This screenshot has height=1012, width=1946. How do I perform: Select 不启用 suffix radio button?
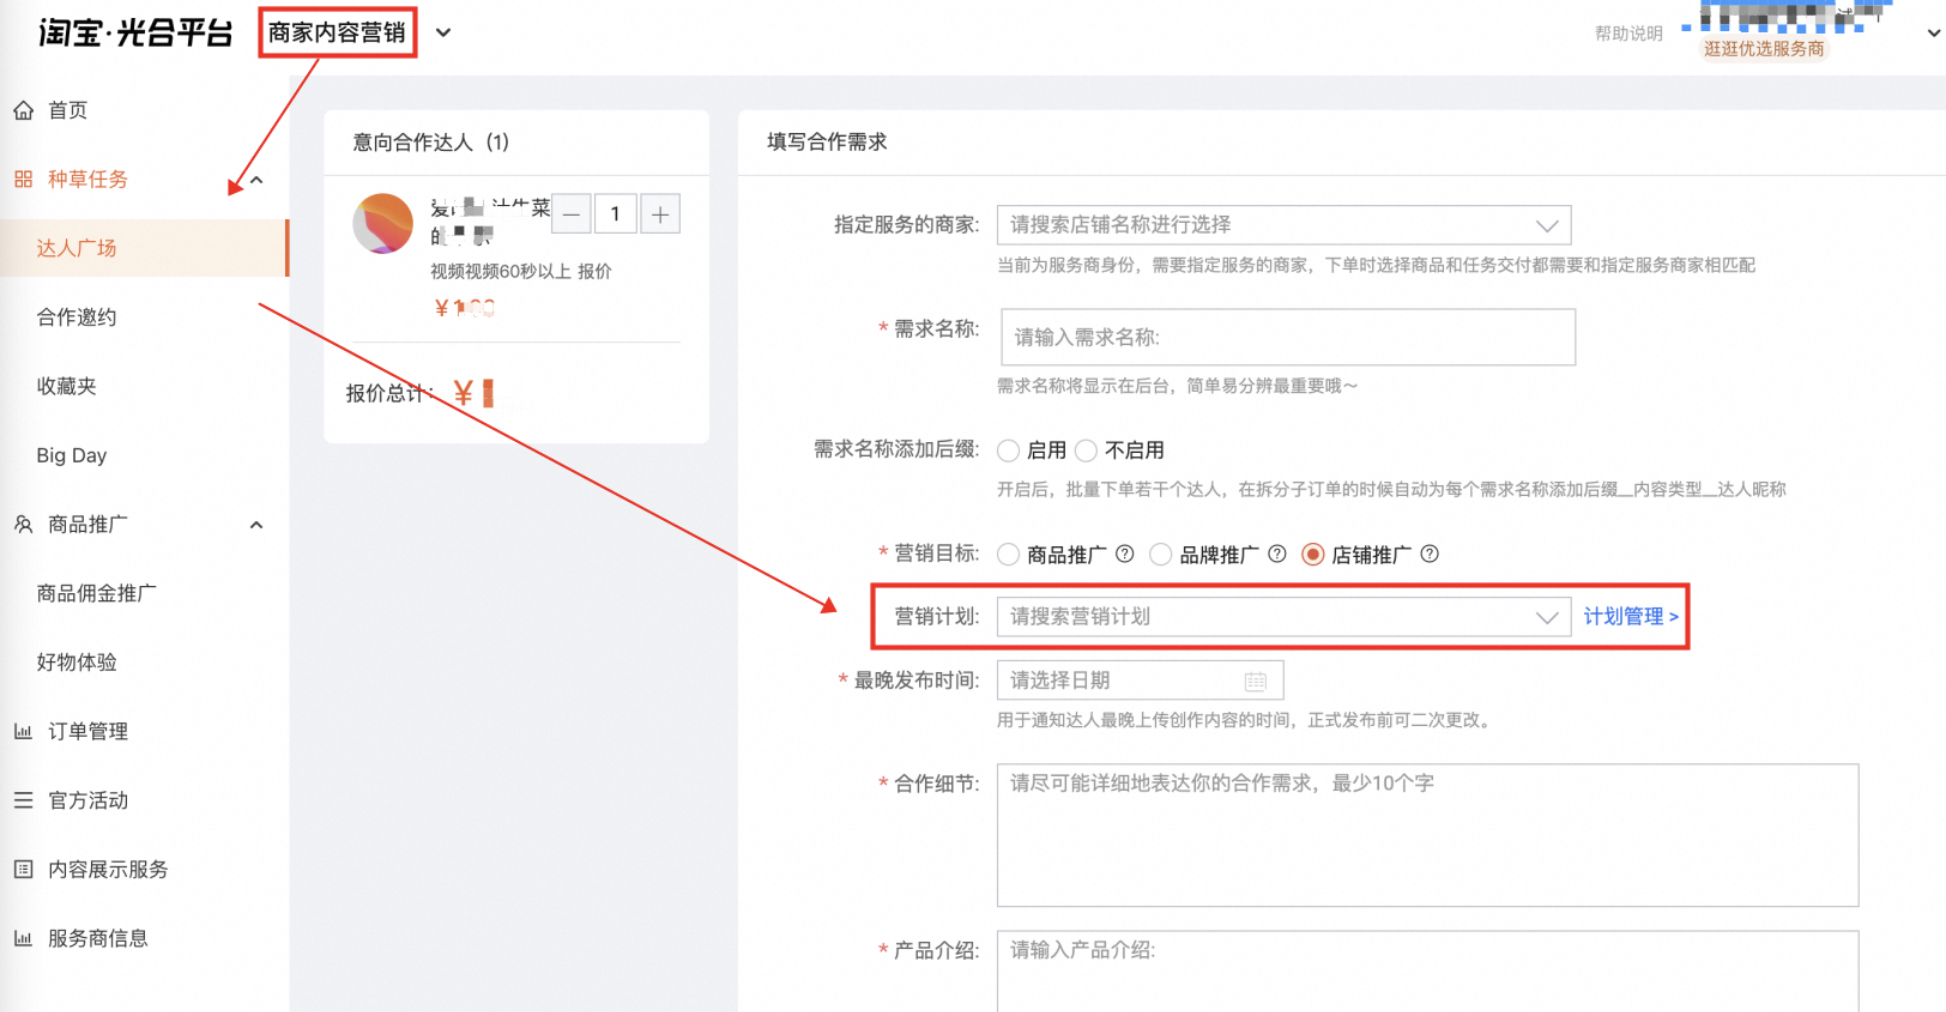coord(1086,451)
